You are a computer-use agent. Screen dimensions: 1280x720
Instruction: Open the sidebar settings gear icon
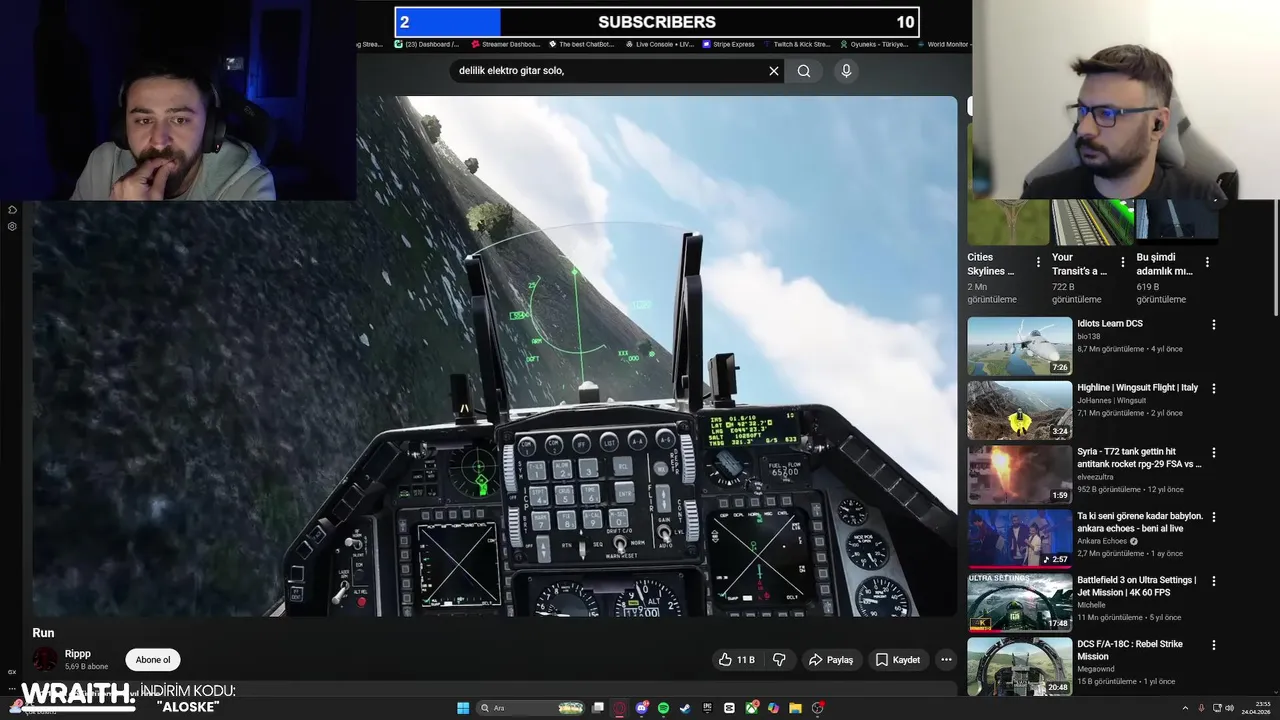click(x=12, y=227)
